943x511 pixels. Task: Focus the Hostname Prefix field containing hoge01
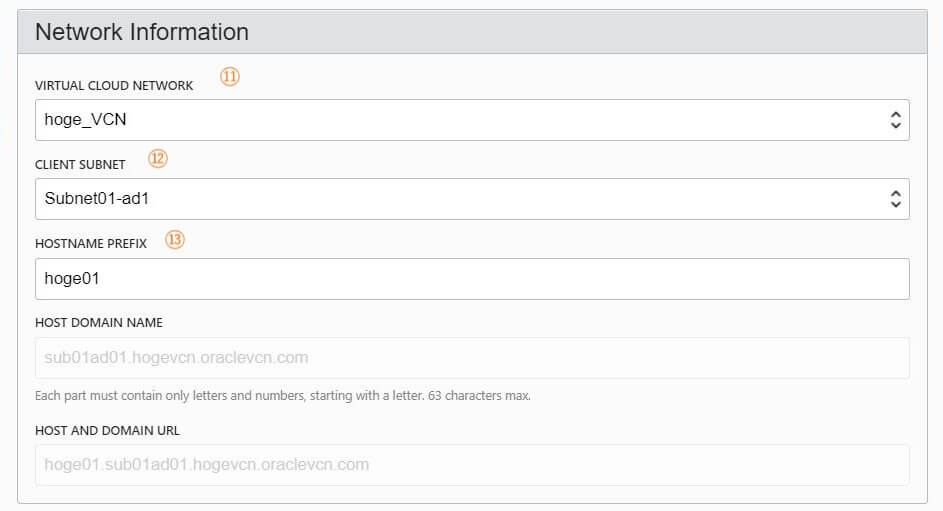coord(472,279)
